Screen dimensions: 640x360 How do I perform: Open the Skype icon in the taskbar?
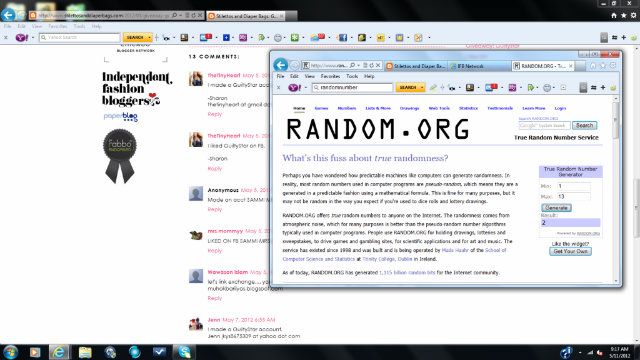(184, 352)
